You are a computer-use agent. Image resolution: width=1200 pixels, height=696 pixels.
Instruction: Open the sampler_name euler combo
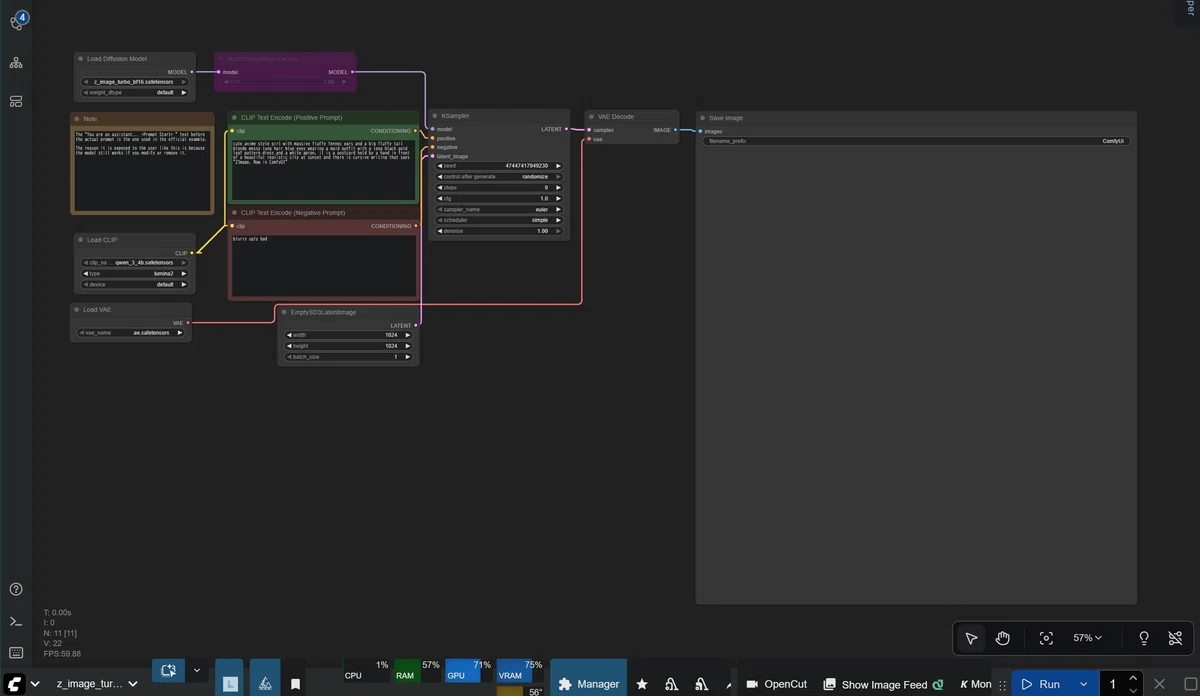point(499,209)
